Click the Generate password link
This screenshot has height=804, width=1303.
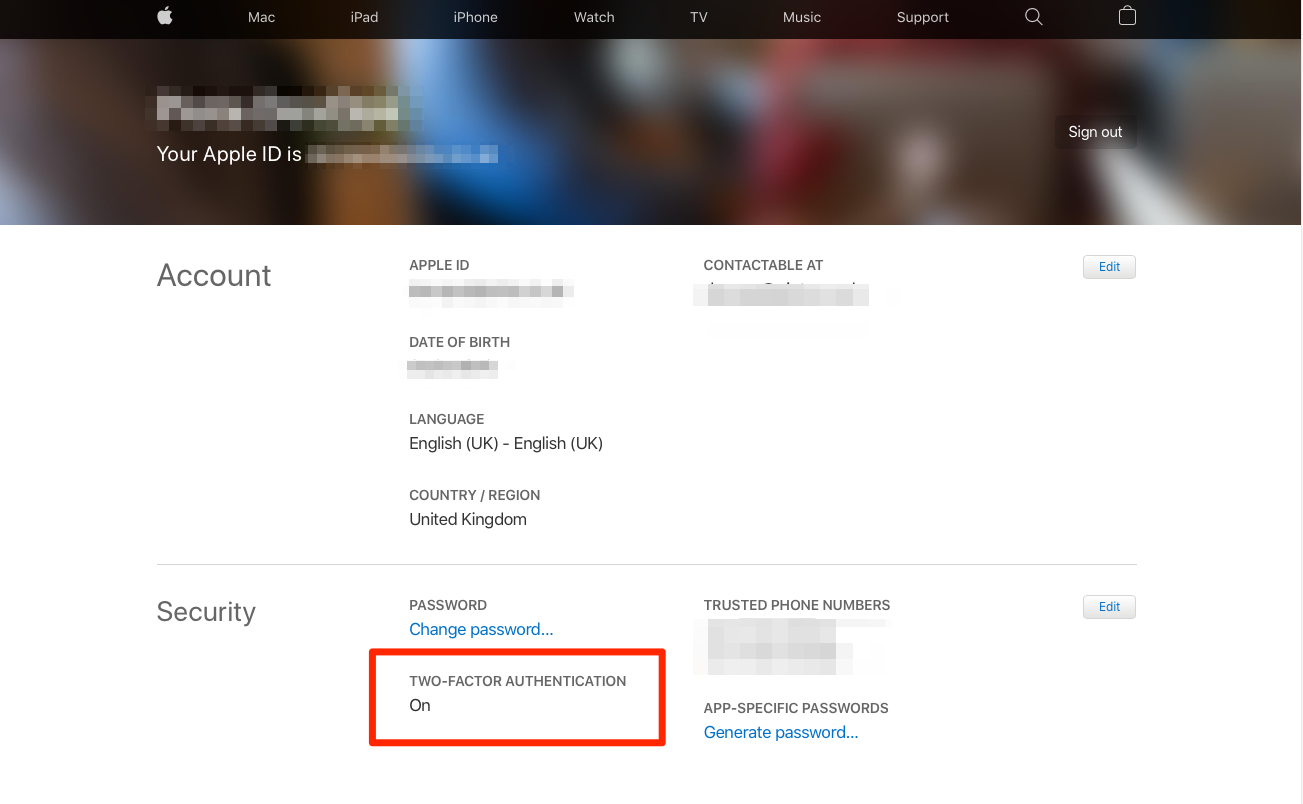click(x=781, y=732)
